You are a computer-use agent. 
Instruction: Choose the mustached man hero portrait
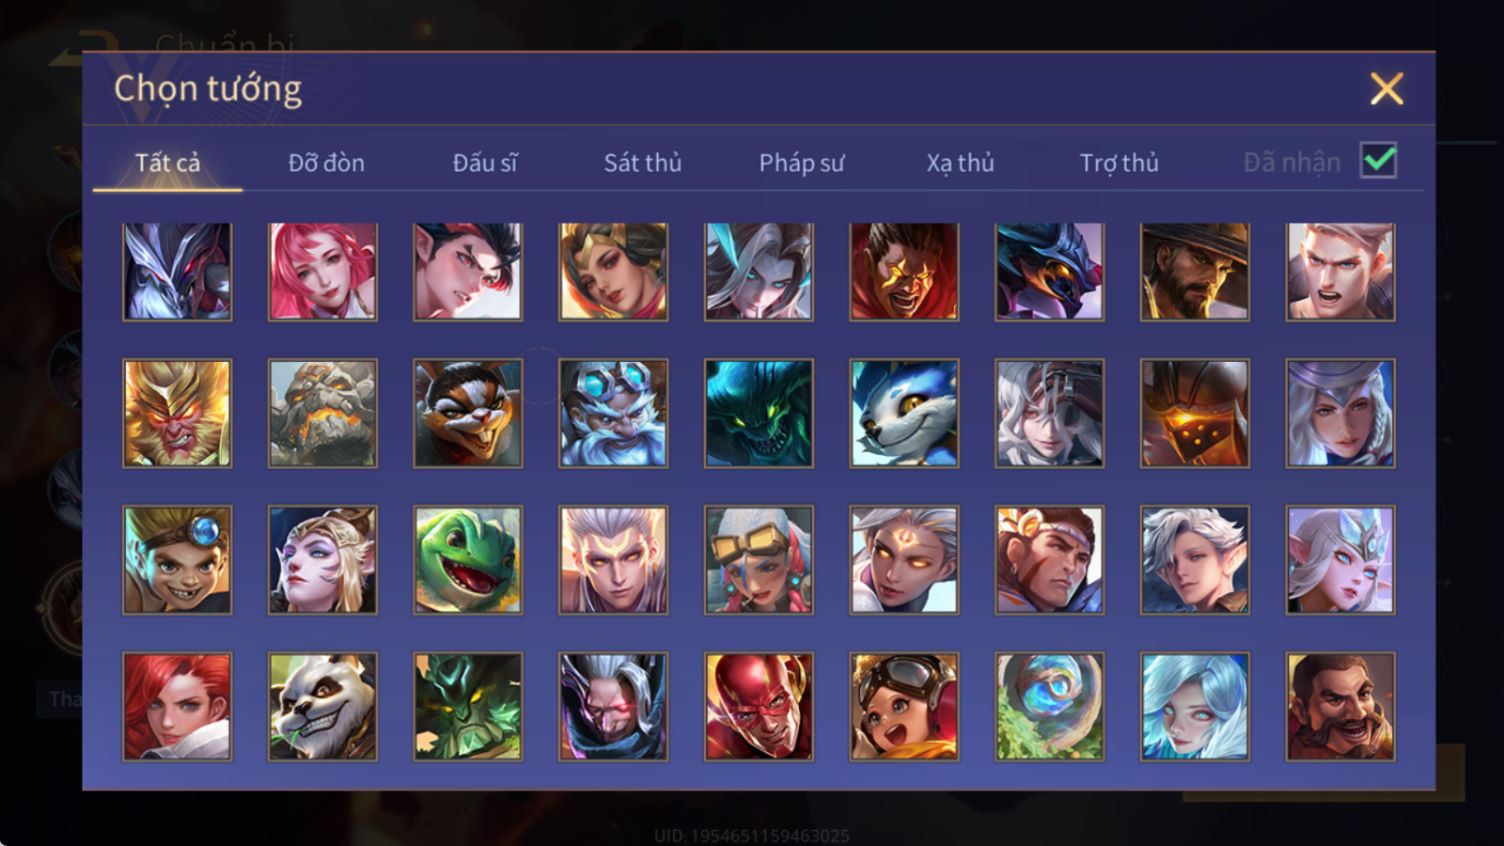1340,706
